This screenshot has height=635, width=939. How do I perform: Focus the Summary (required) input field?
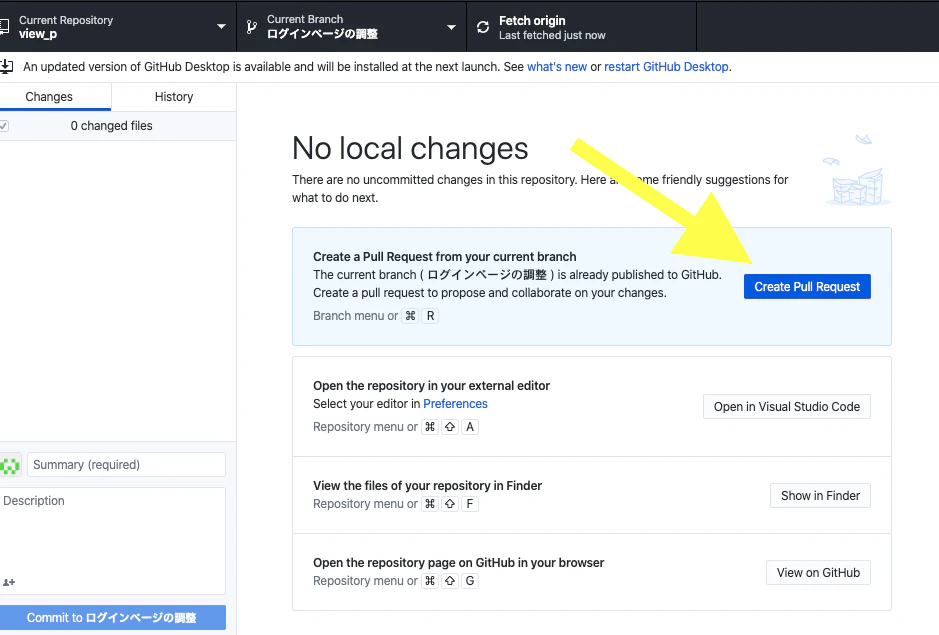click(x=126, y=465)
